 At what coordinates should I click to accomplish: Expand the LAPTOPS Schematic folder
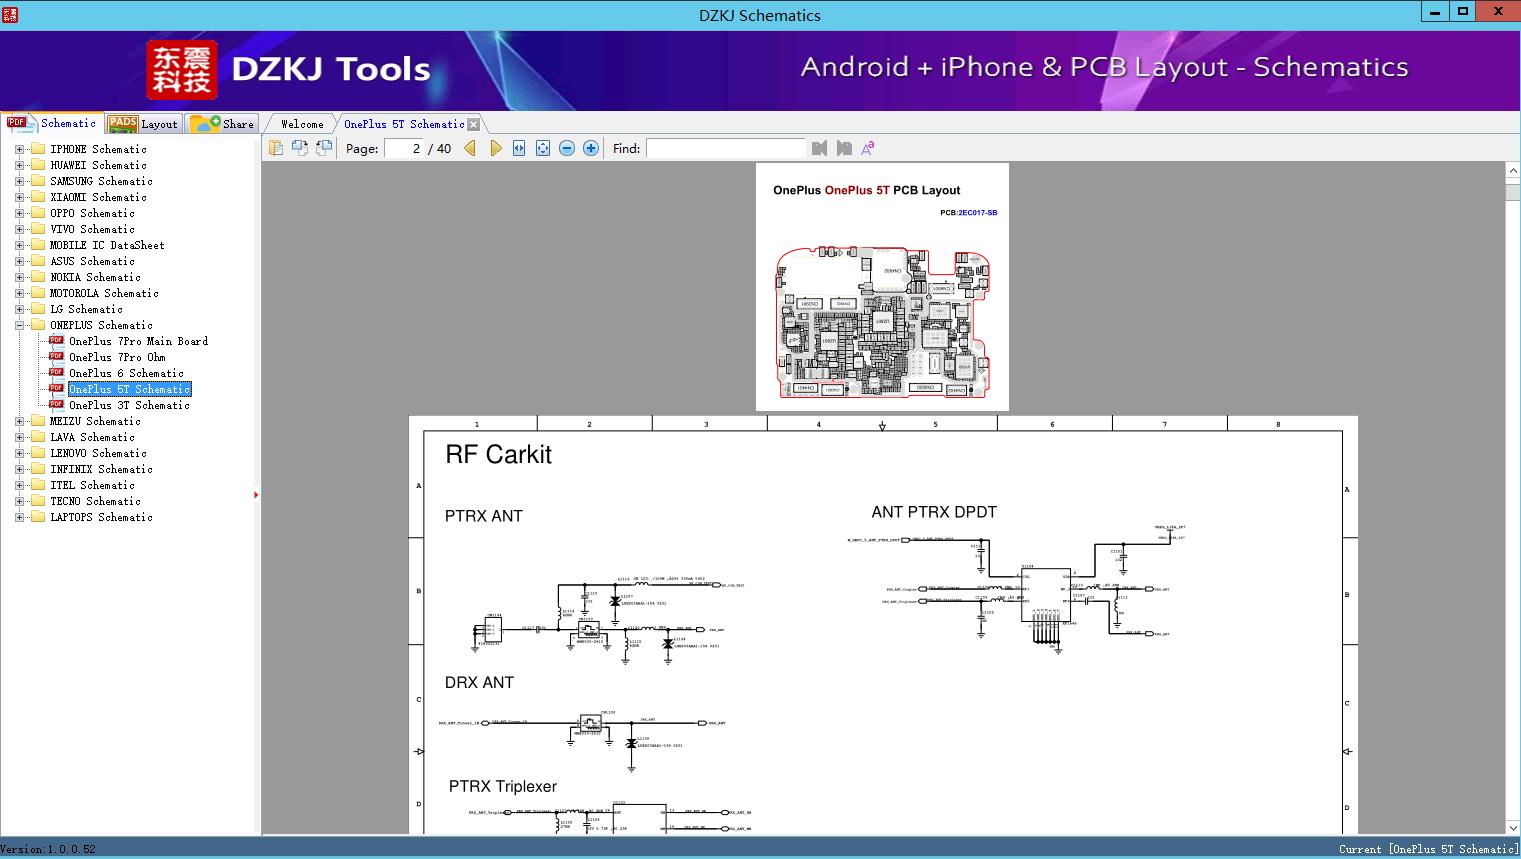[19, 517]
